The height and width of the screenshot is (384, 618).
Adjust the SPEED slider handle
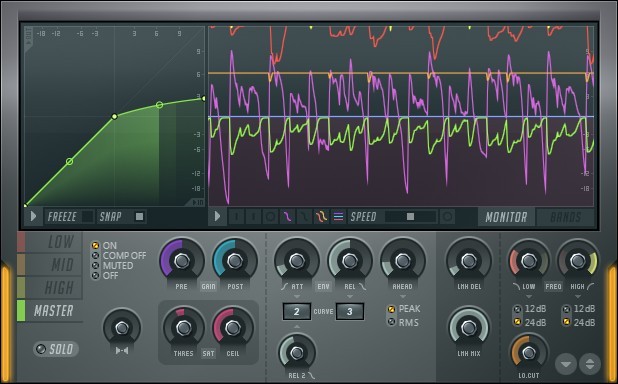411,216
